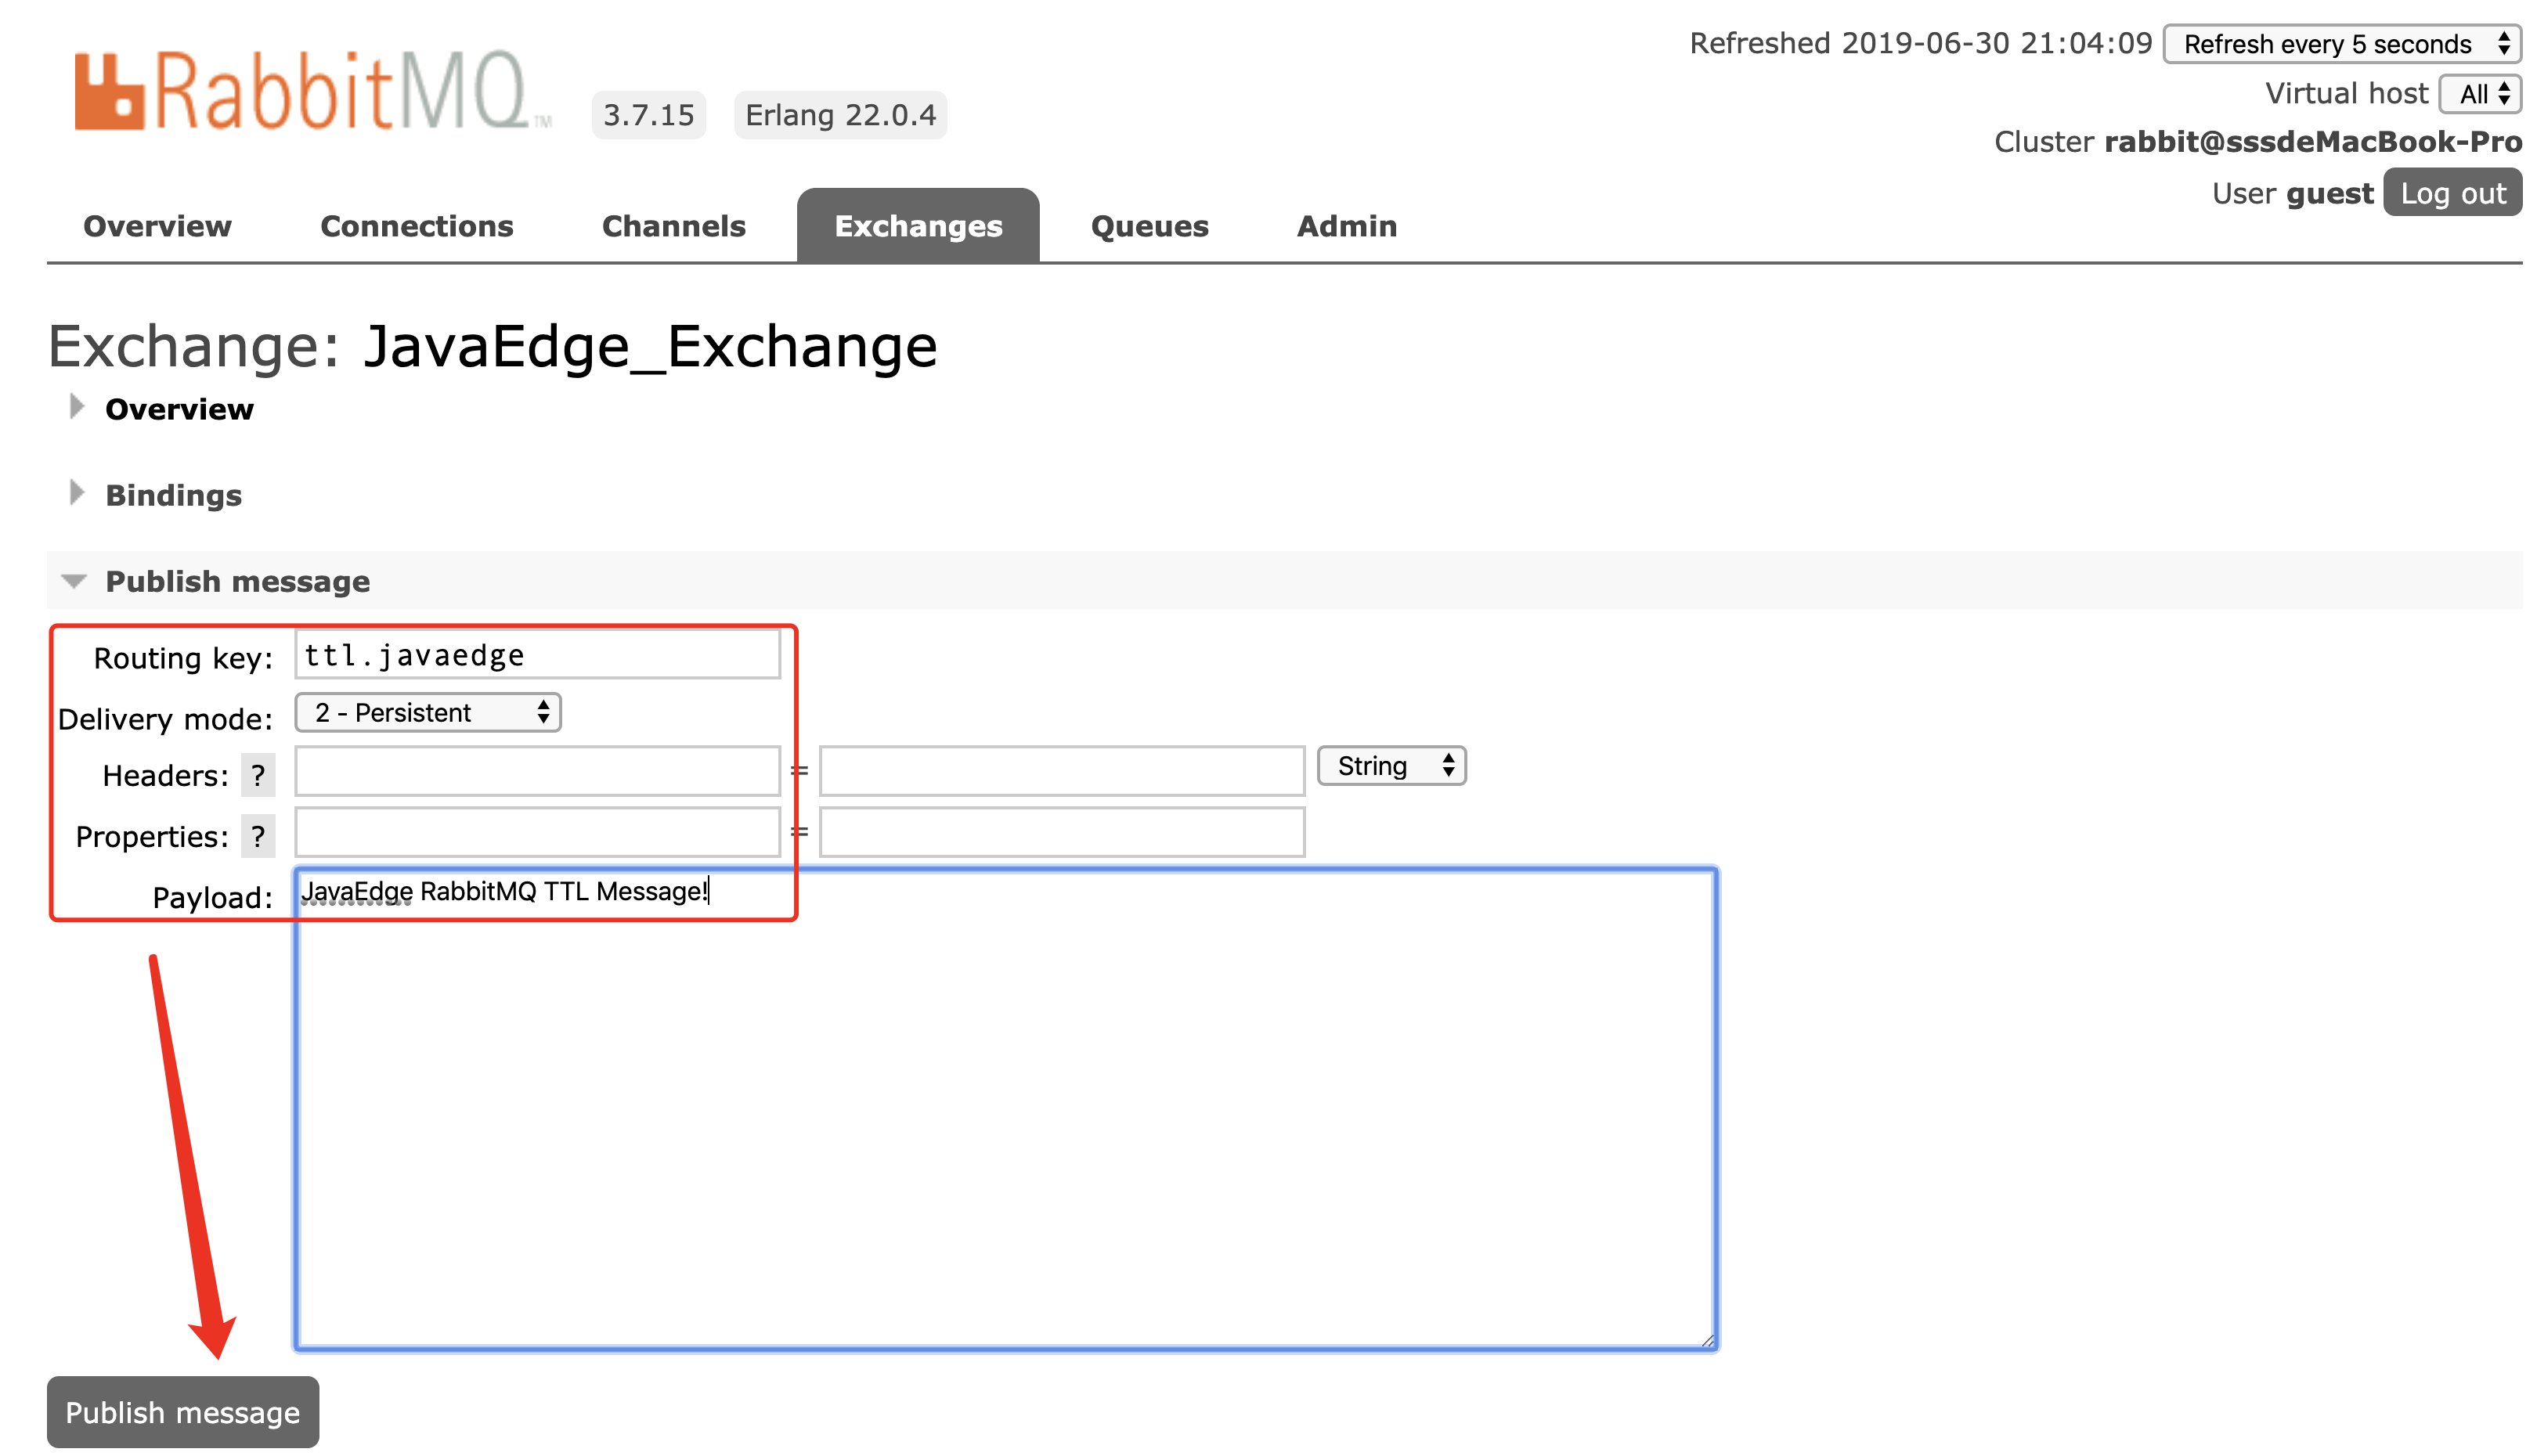Click the Log out button
Screen dimensions: 2537x1456
point(2452,192)
